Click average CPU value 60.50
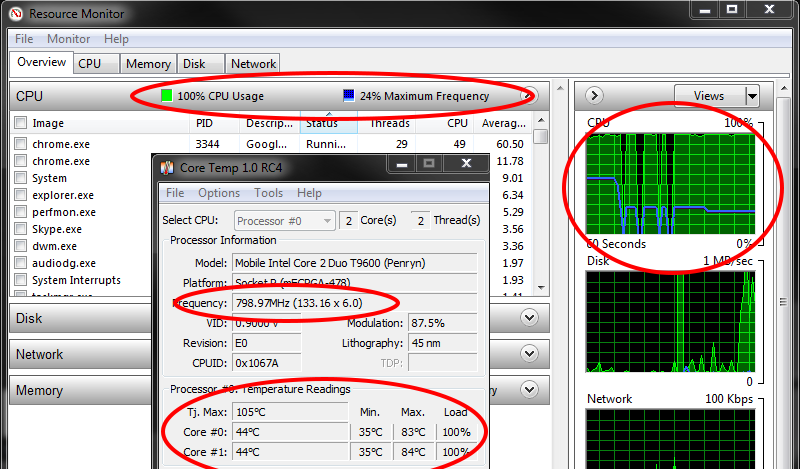Viewport: 800px width, 469px height. pos(510,144)
